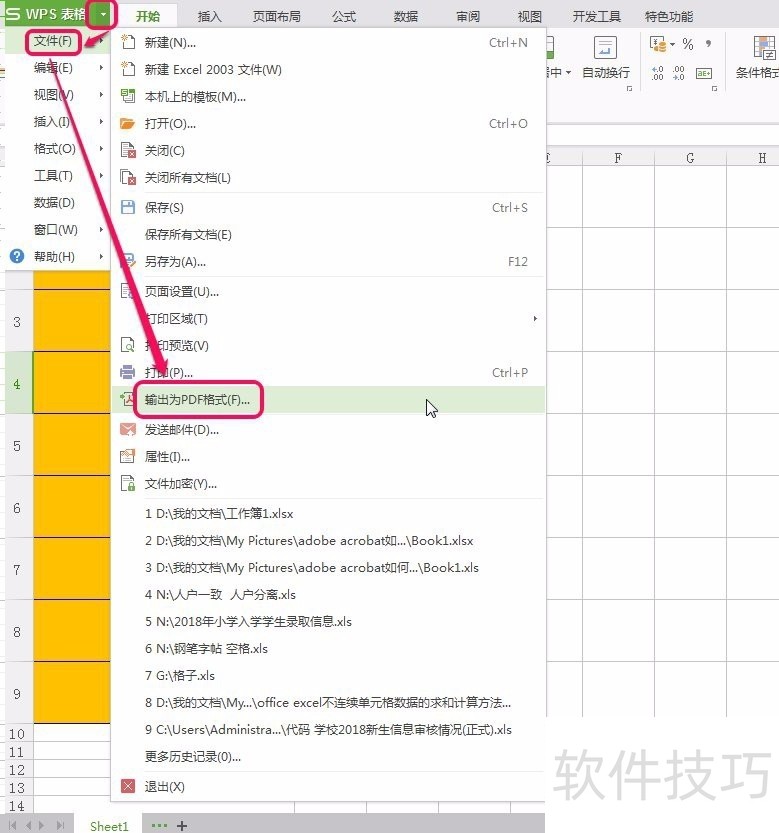This screenshot has height=833, width=779.
Task: Click the template icon beside 本机上的模板(M)
Action: (128, 96)
